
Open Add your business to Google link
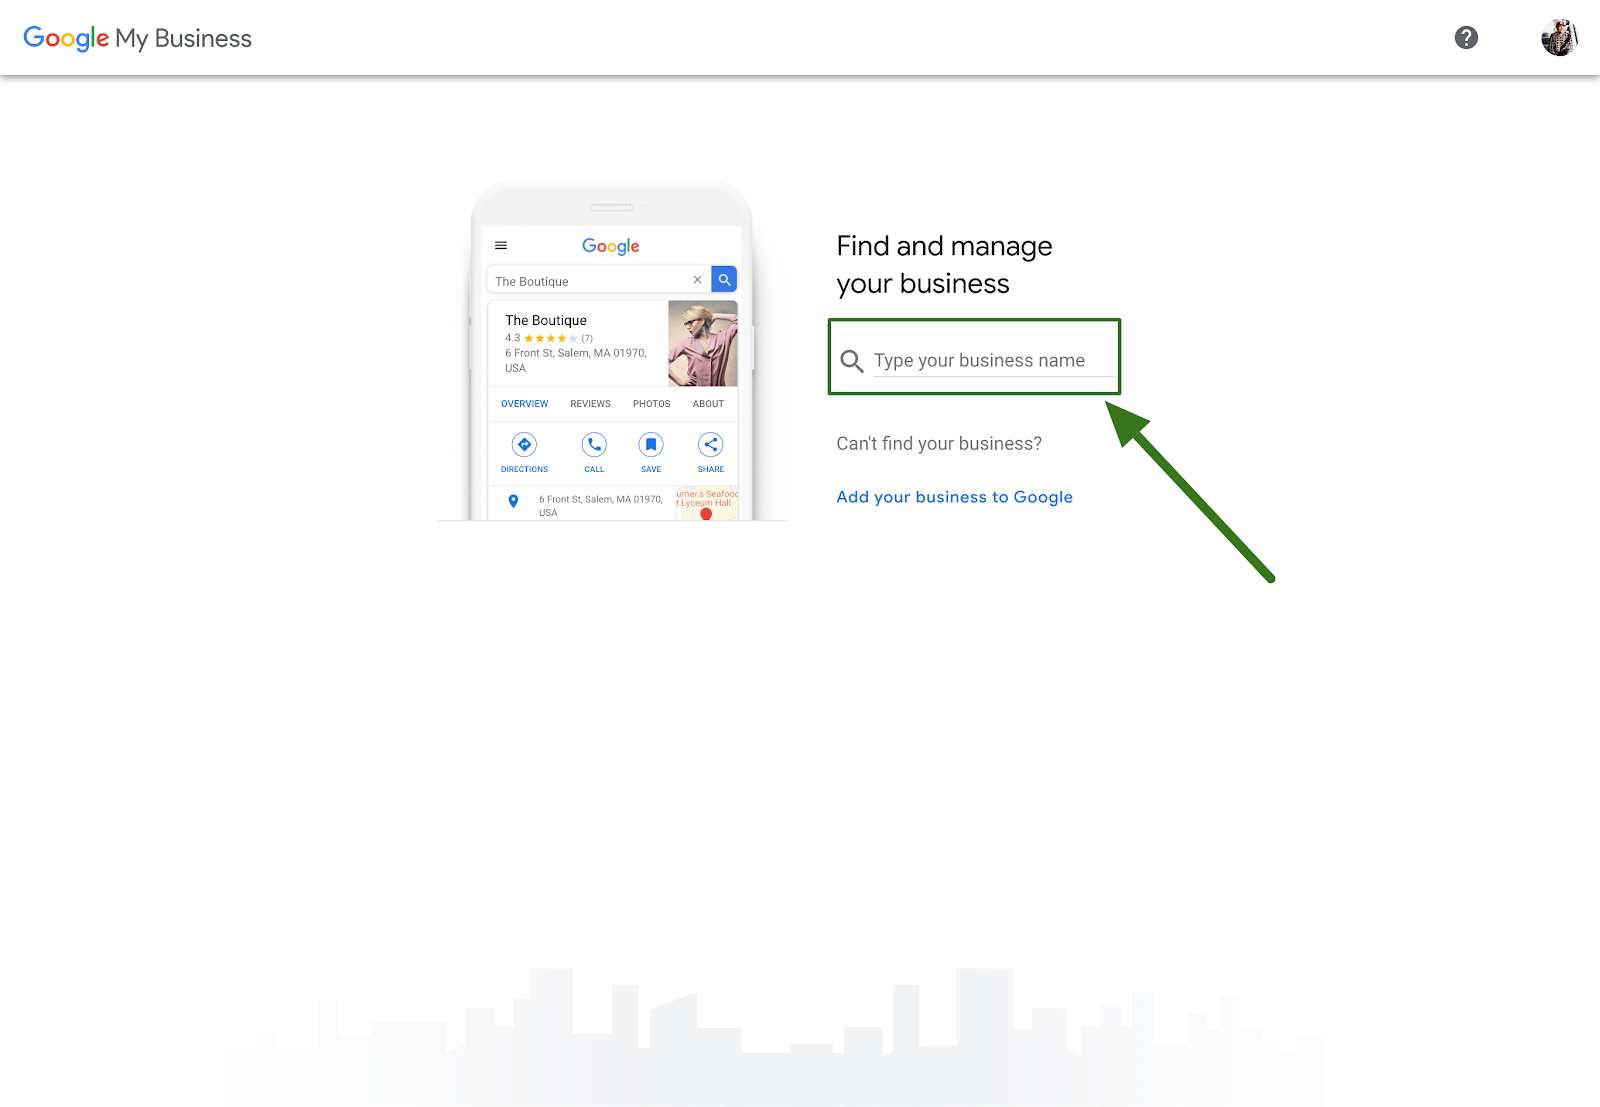point(954,497)
